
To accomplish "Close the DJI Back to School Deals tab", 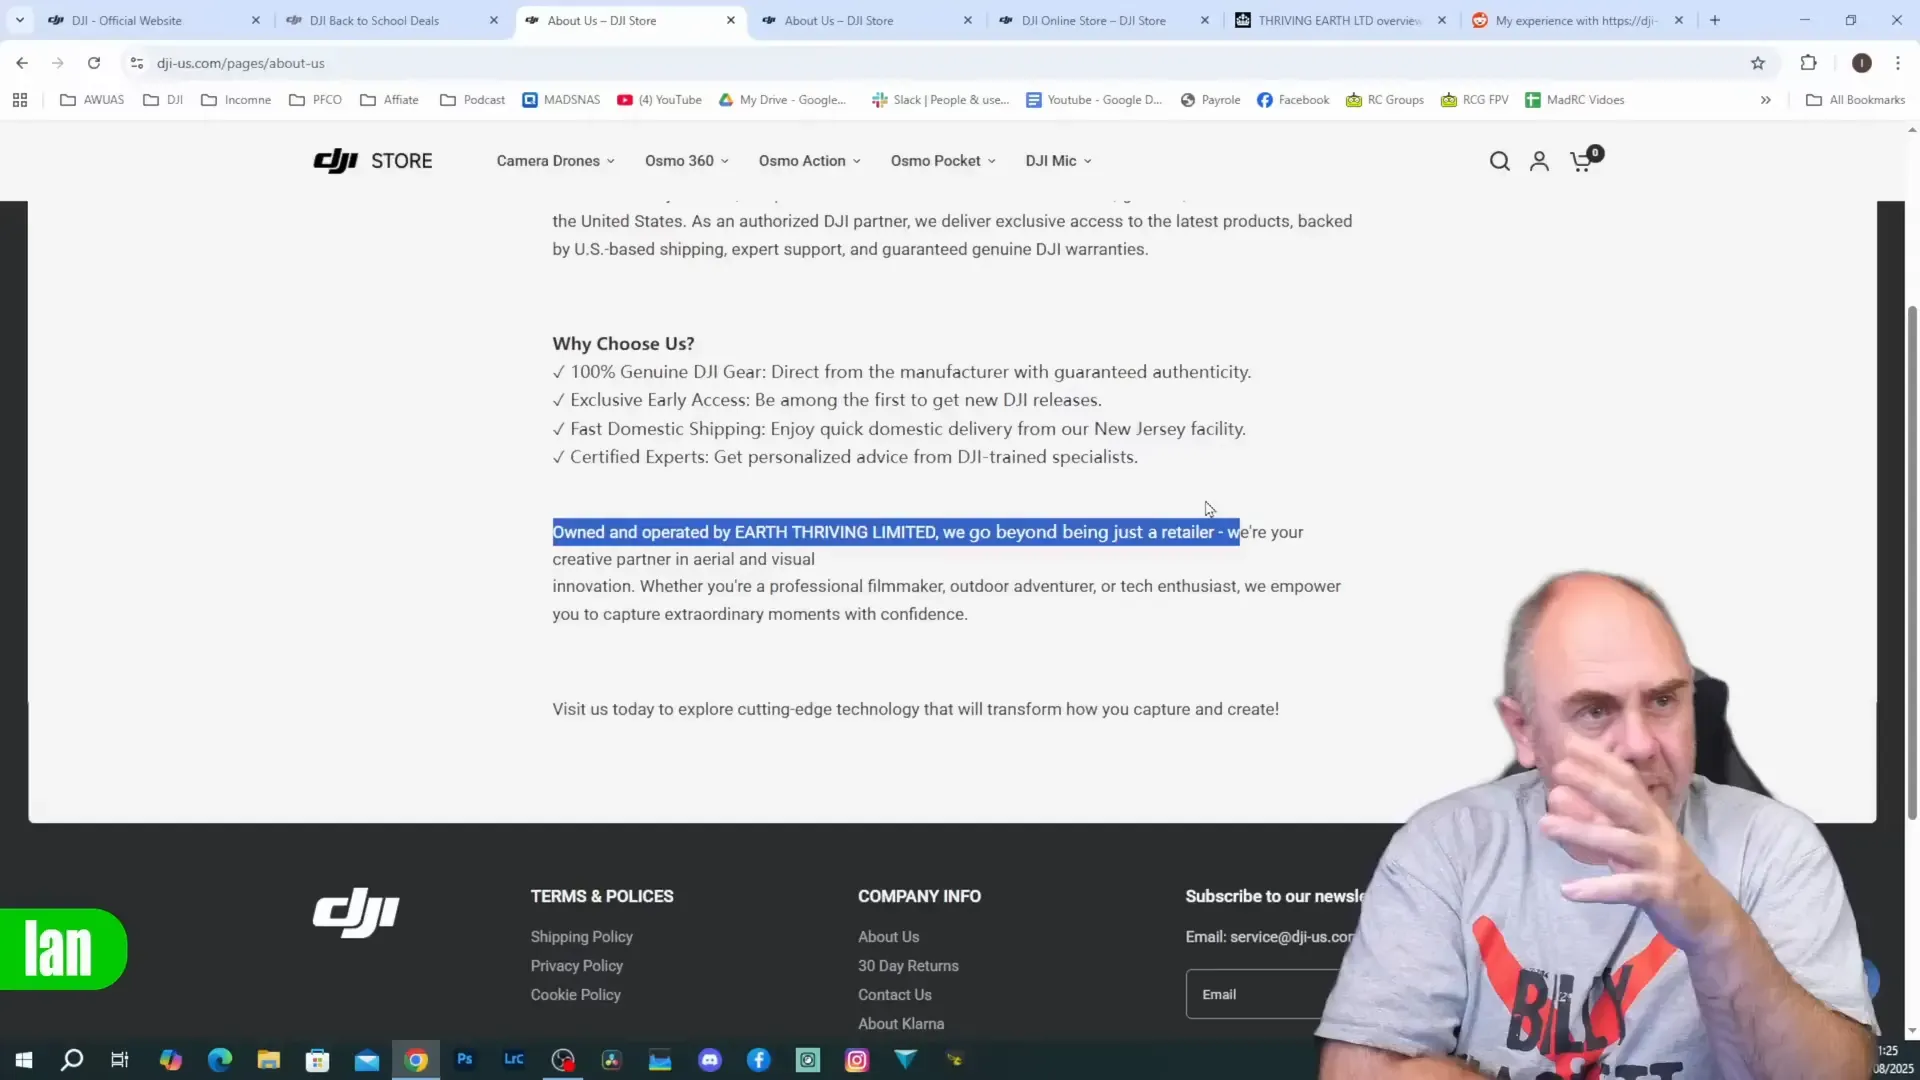I will [494, 20].
